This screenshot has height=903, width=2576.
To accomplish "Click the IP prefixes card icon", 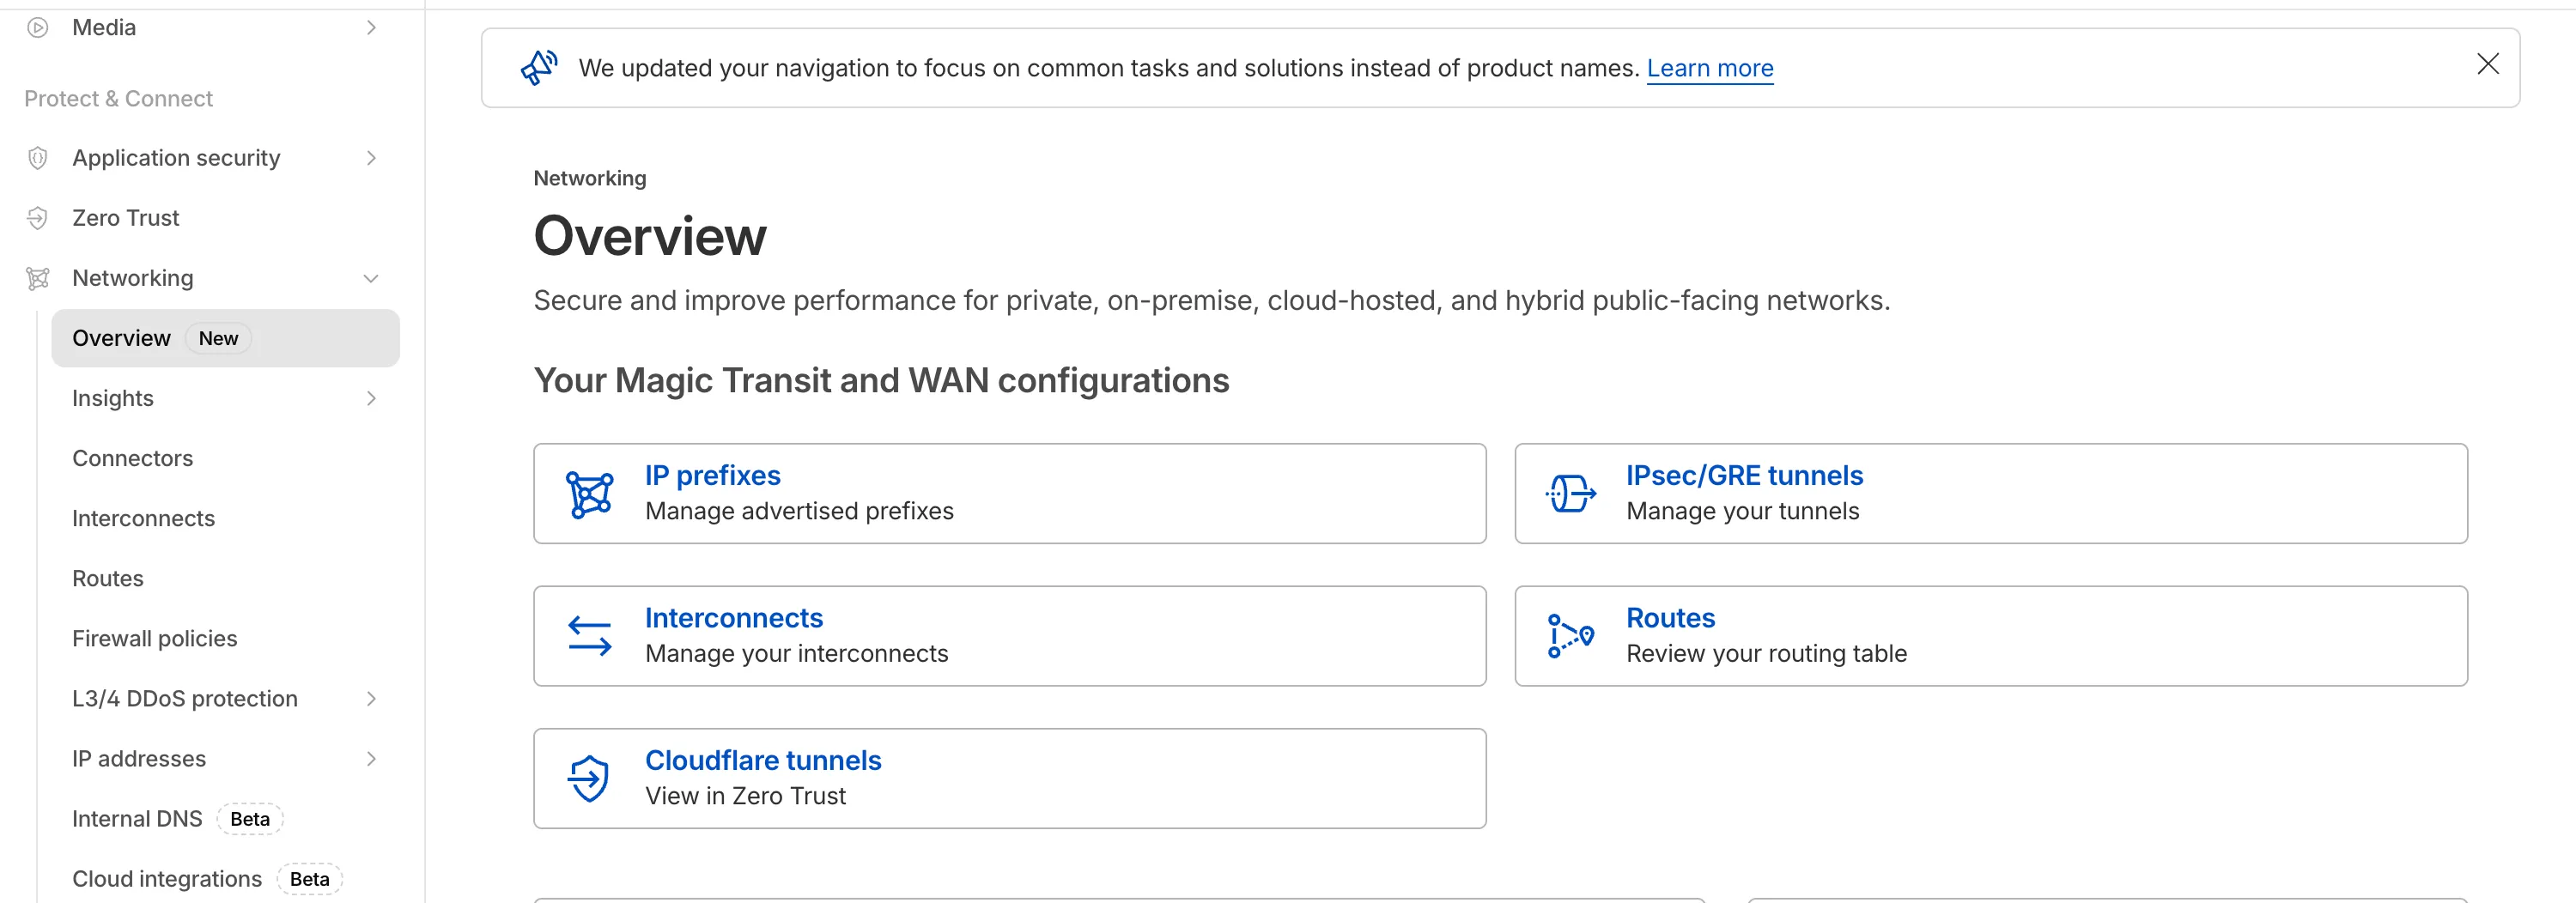I will (589, 494).
